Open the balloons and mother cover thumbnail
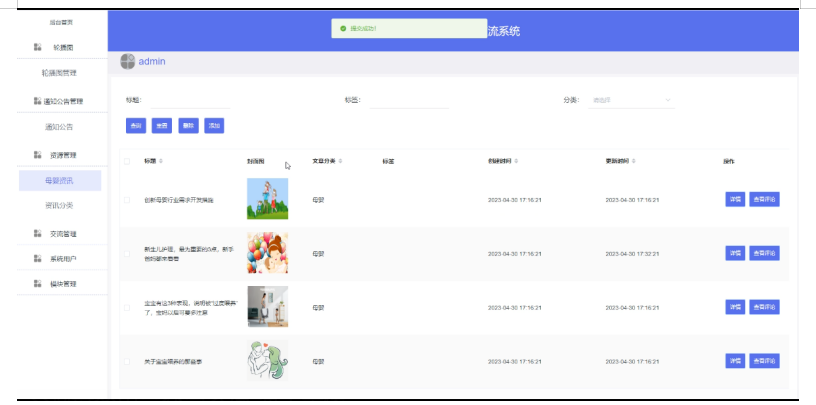 click(267, 253)
